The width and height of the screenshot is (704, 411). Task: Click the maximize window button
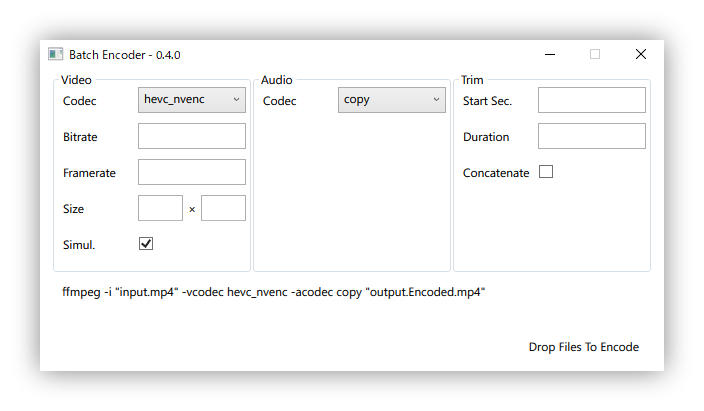595,54
